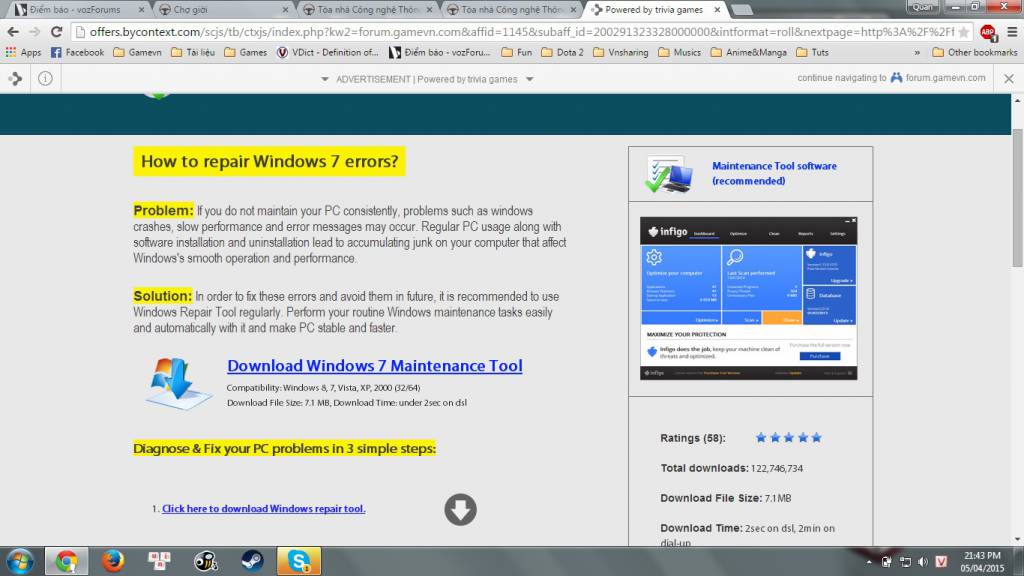Click the ad bar arrows logo icon
Image resolution: width=1024 pixels, height=576 pixels.
15,78
